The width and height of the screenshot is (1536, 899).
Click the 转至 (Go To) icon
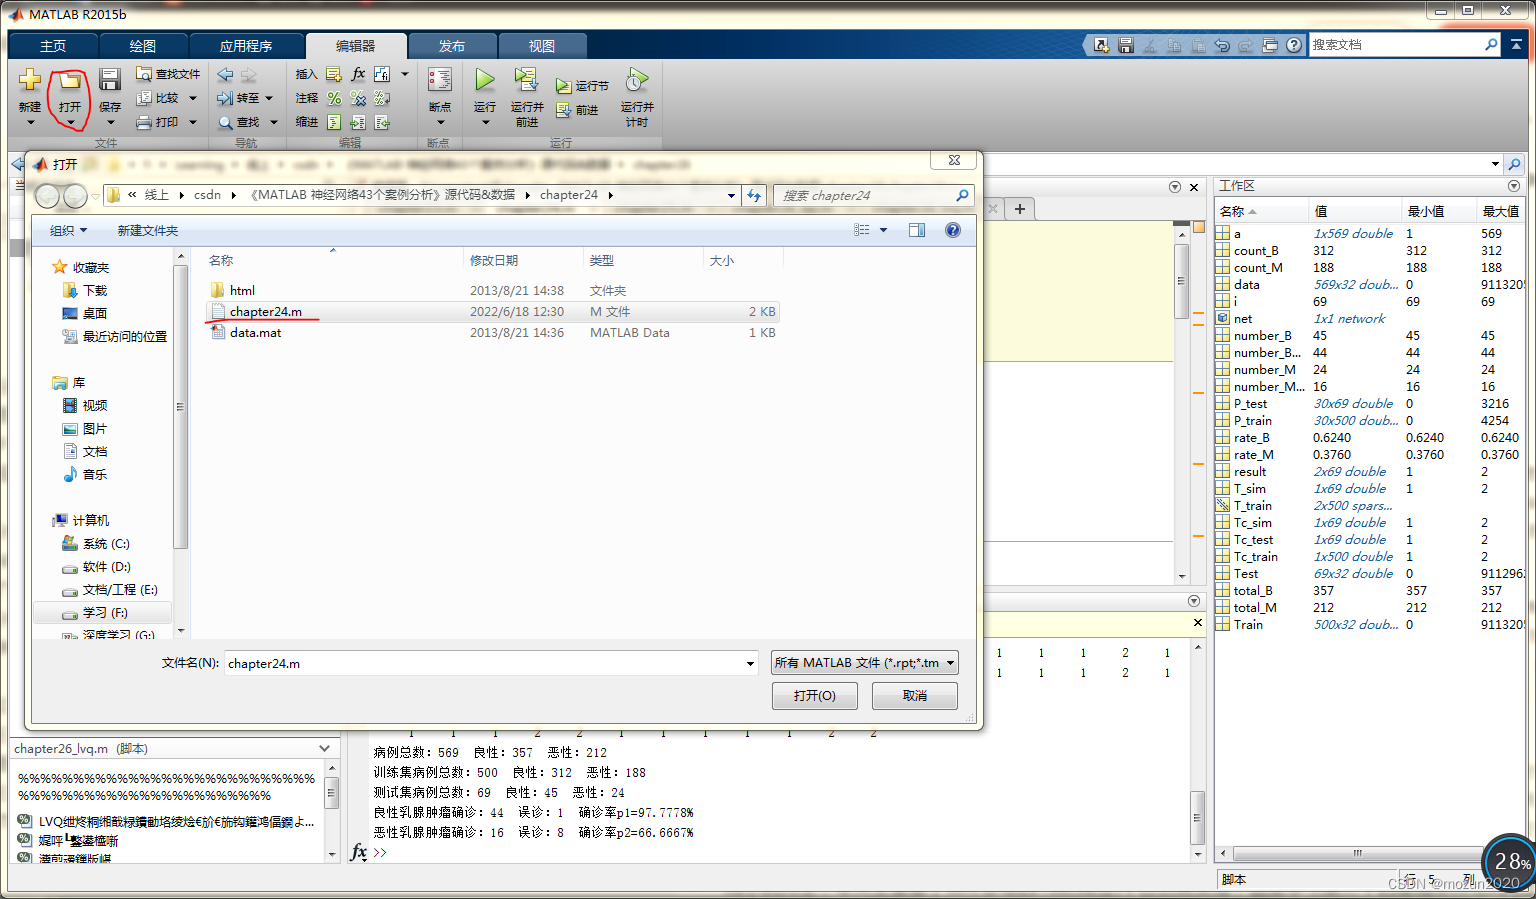tap(226, 98)
